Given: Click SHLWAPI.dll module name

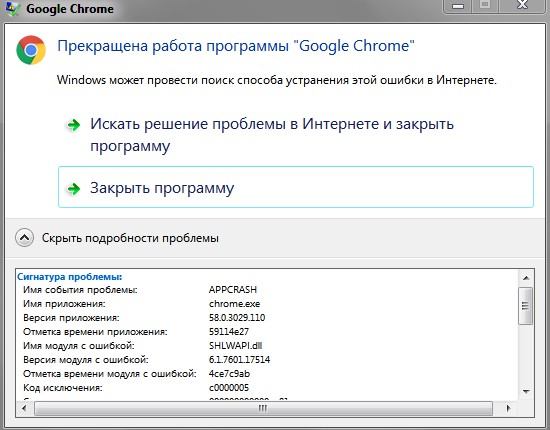Looking at the screenshot, I should pyautogui.click(x=235, y=346).
